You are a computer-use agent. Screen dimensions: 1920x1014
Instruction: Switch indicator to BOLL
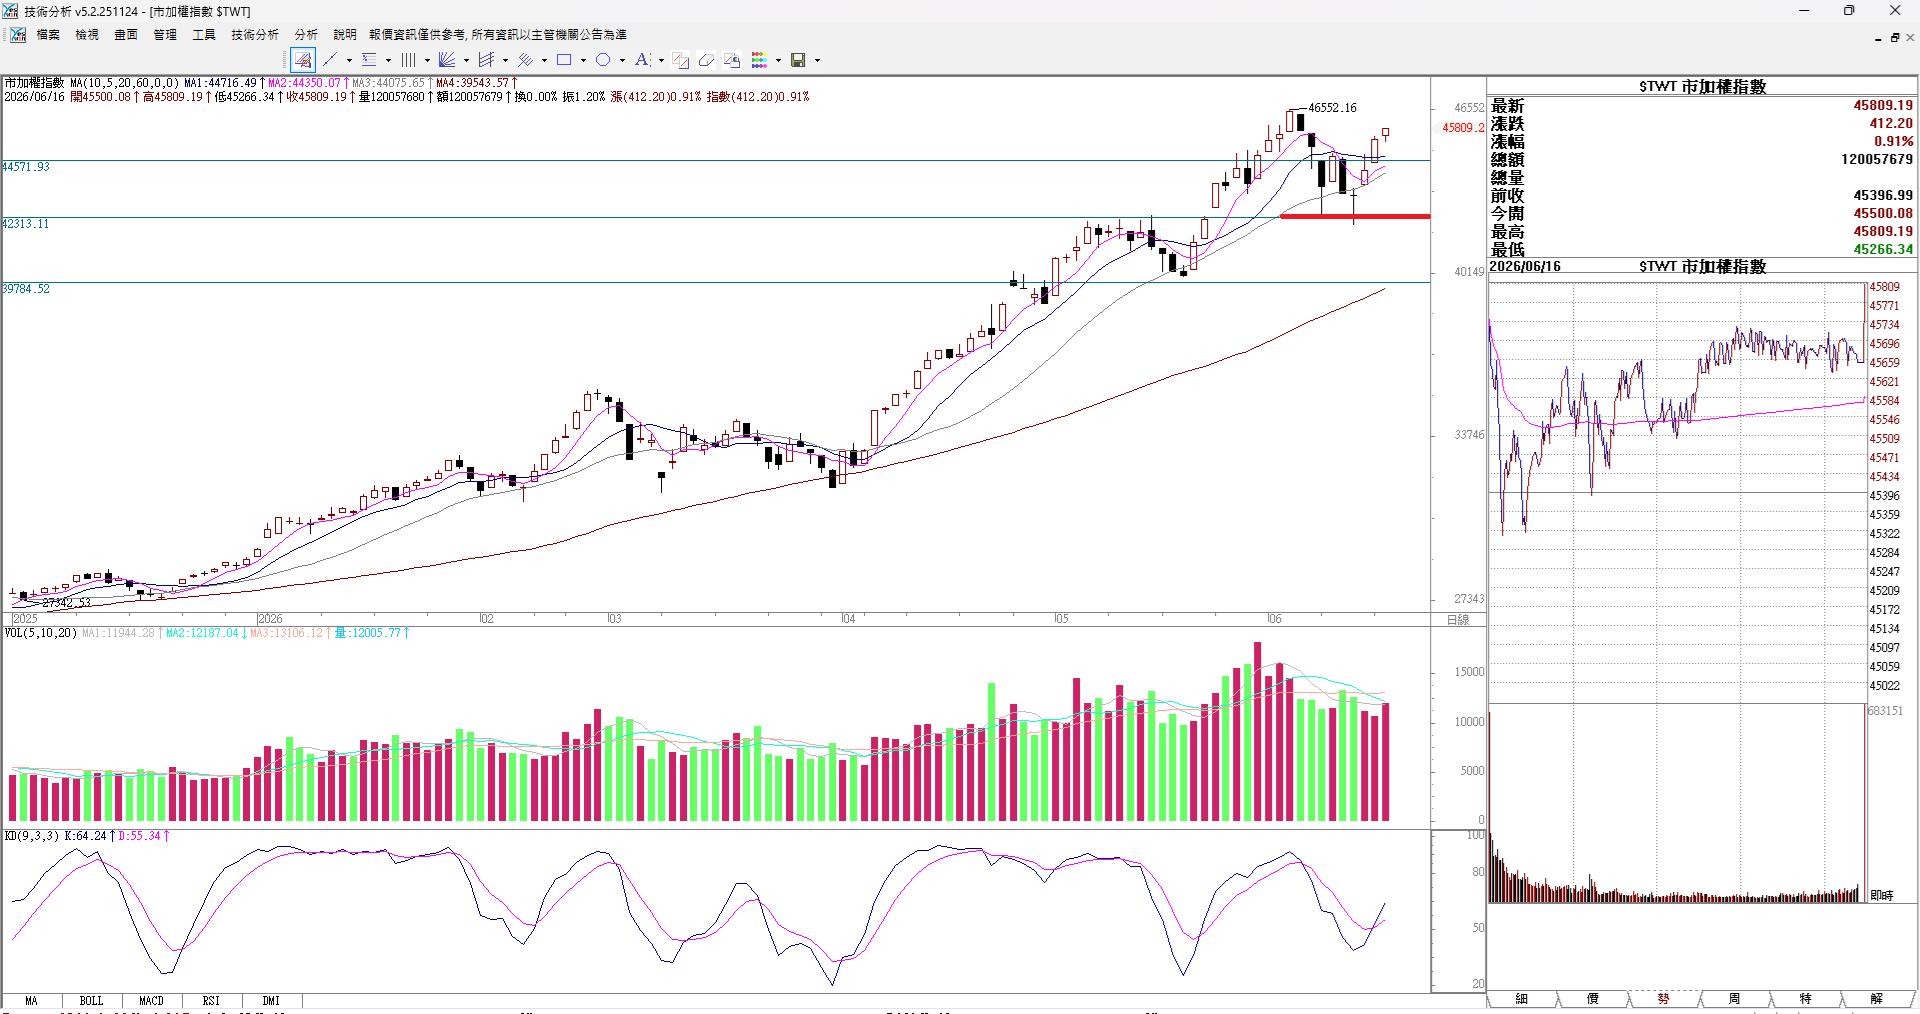point(91,1000)
